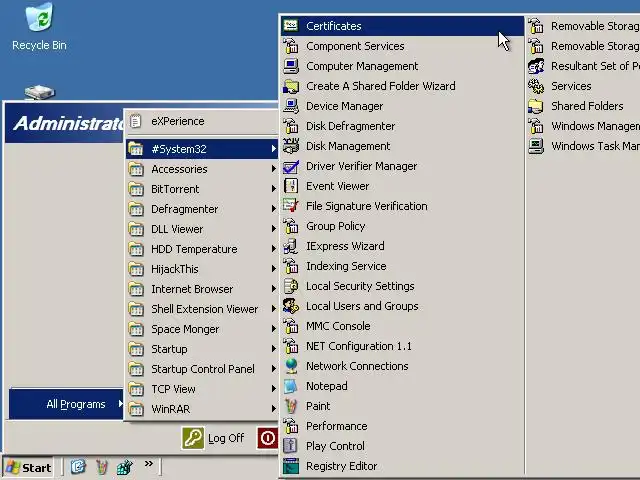Open Windows Management entry
Viewport: 640px width, 480px height.
tap(584, 126)
